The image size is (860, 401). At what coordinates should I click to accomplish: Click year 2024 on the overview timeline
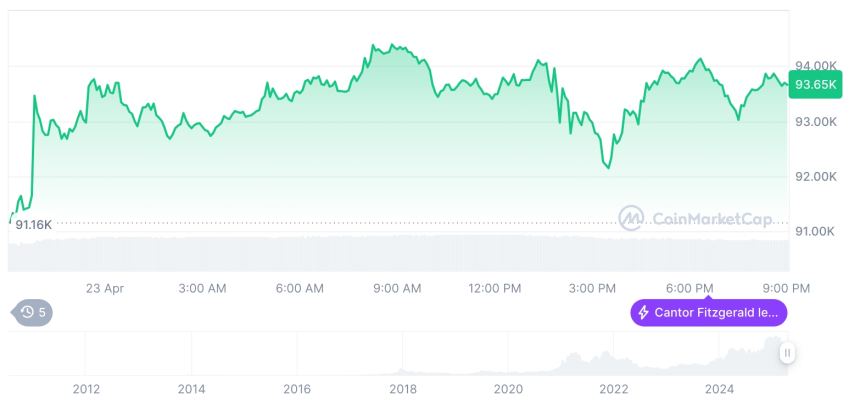(720, 389)
